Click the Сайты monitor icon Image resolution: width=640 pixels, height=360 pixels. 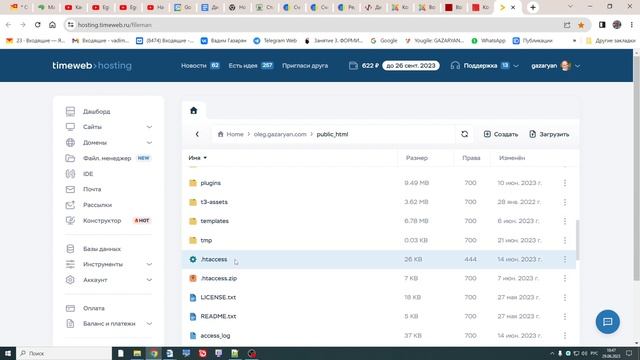(70, 127)
